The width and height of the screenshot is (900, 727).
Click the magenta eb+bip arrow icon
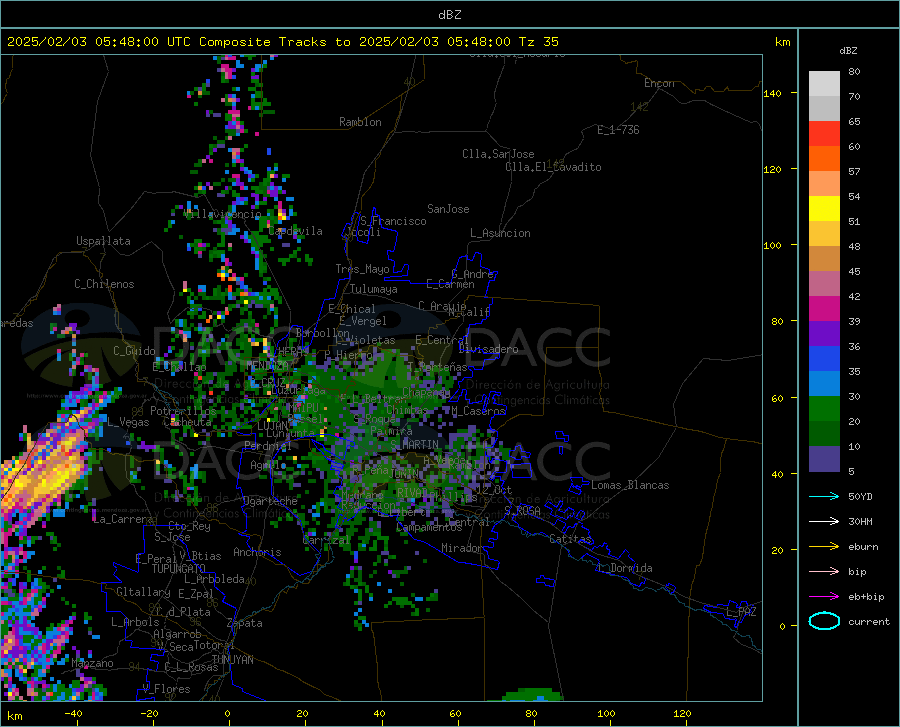click(824, 596)
